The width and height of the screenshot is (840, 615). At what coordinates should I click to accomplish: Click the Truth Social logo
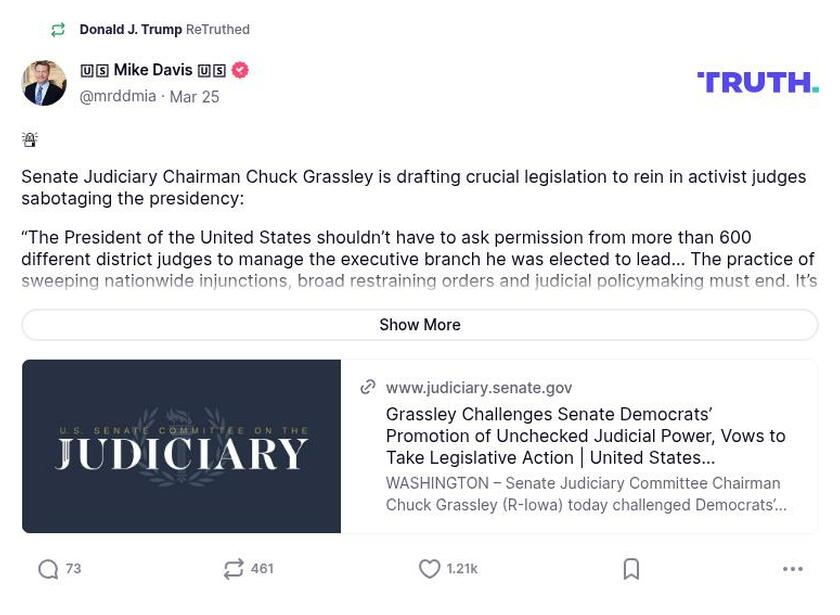[757, 82]
